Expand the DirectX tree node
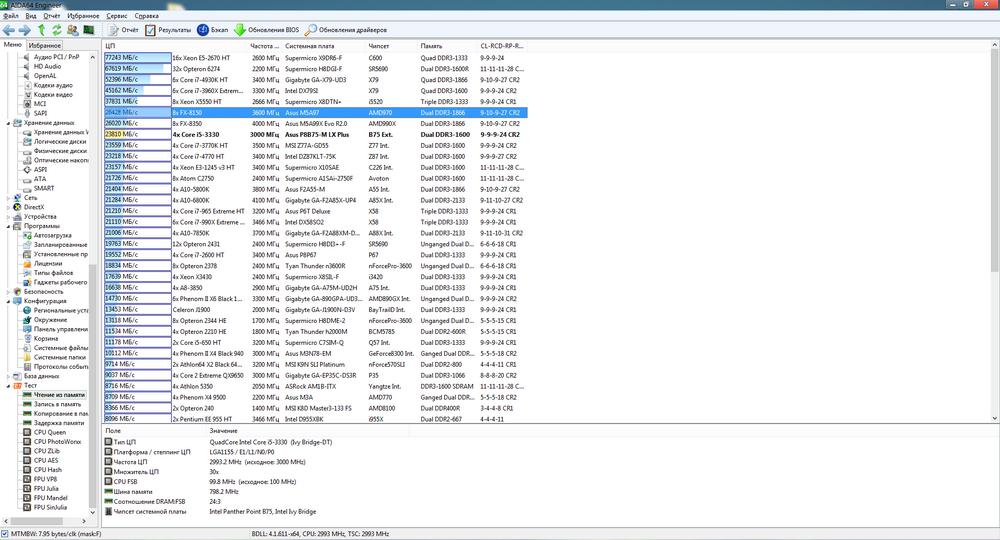 (x=8, y=207)
